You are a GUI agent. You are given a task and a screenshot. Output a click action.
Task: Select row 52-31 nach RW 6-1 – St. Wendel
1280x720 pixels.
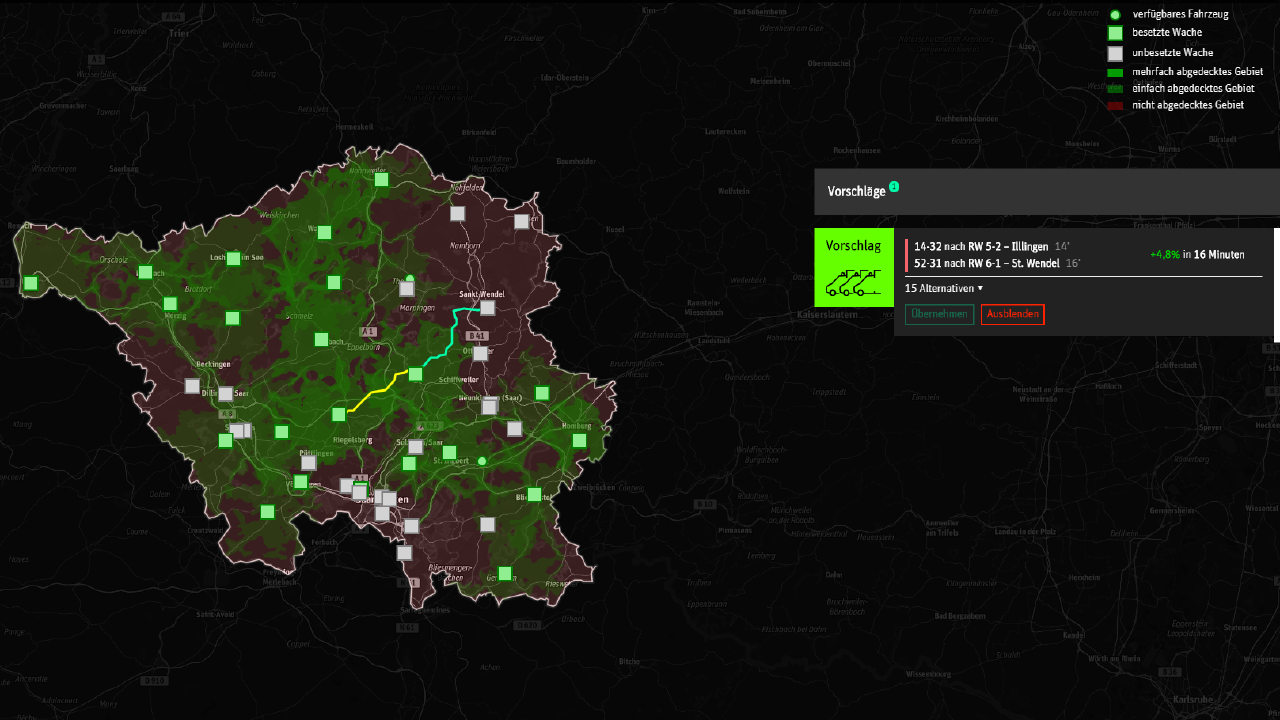click(997, 264)
